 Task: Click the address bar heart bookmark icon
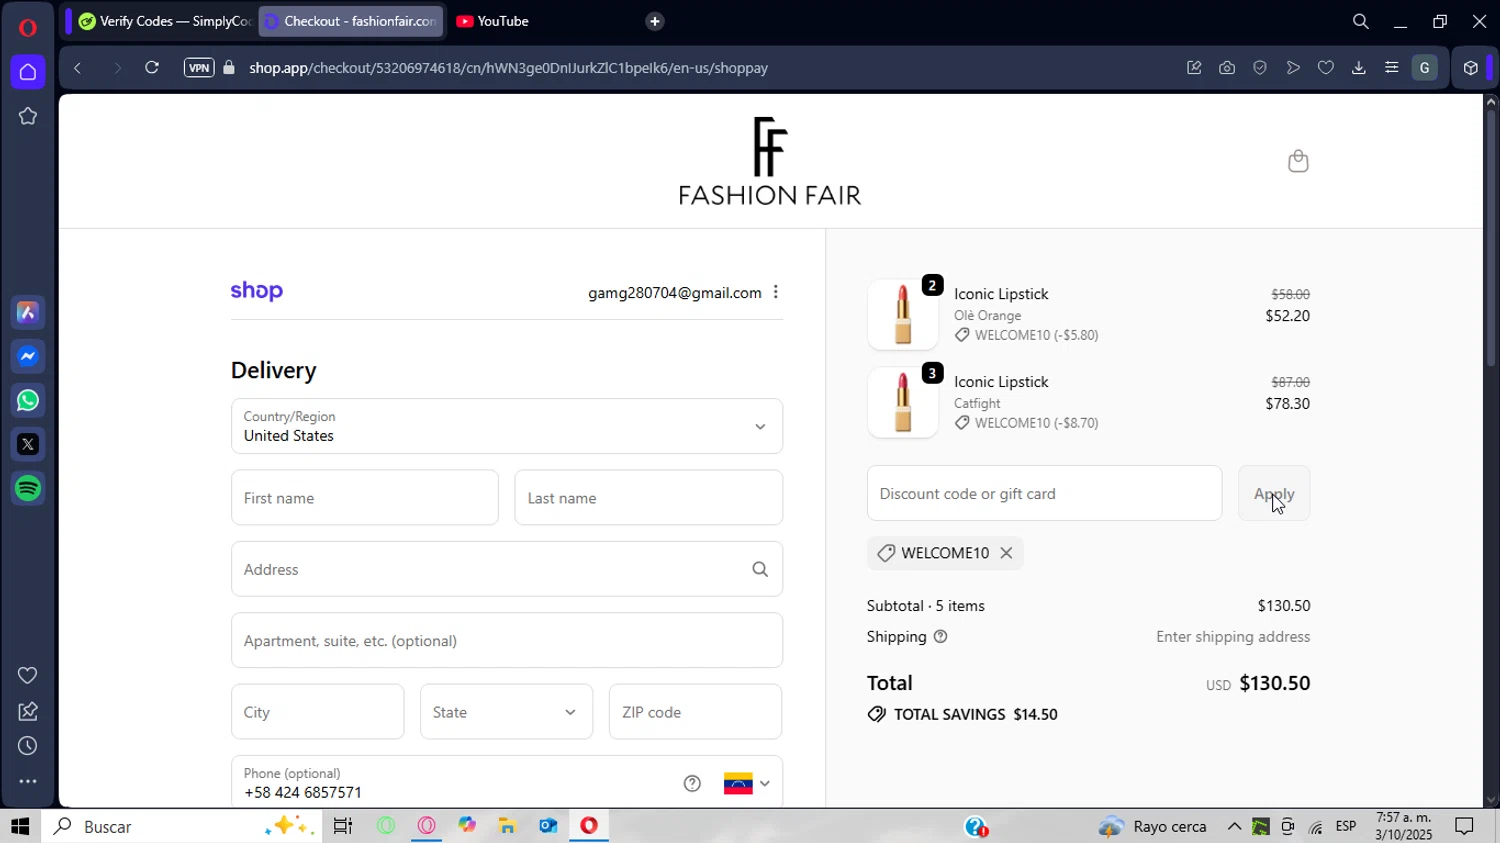tap(1326, 68)
